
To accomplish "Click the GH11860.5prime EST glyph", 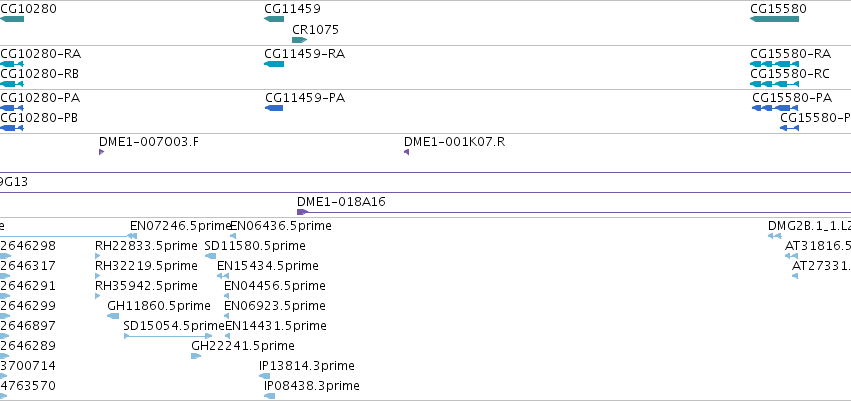I will pyautogui.click(x=113, y=316).
